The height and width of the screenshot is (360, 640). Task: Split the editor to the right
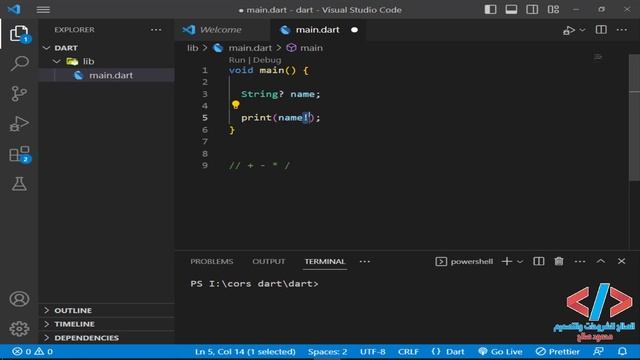pyautogui.click(x=601, y=30)
